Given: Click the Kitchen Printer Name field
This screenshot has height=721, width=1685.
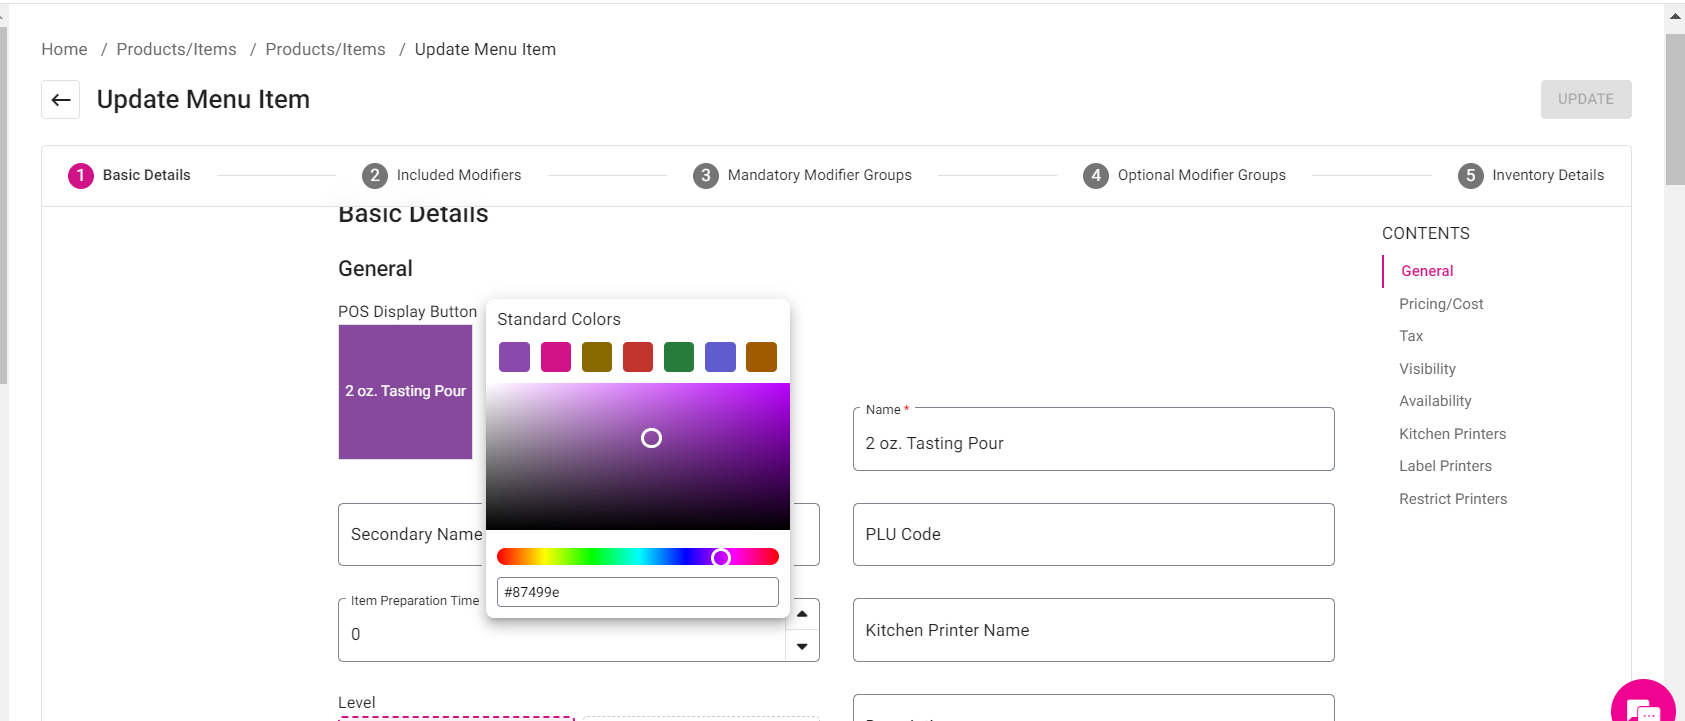Looking at the screenshot, I should click(1093, 630).
